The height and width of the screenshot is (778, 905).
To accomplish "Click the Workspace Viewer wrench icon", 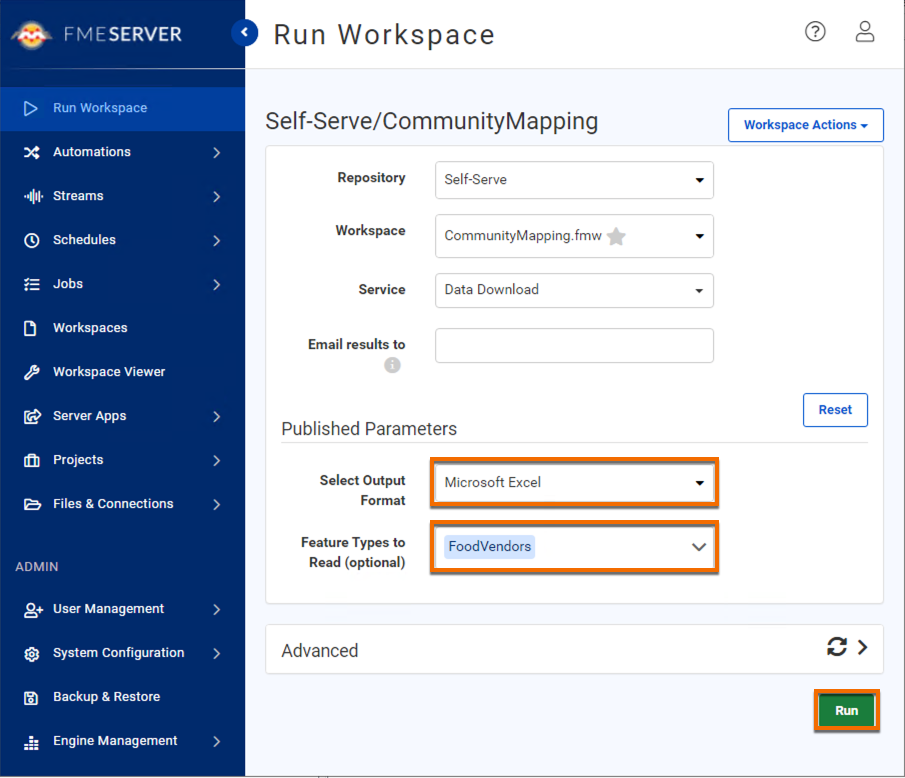I will click(32, 372).
